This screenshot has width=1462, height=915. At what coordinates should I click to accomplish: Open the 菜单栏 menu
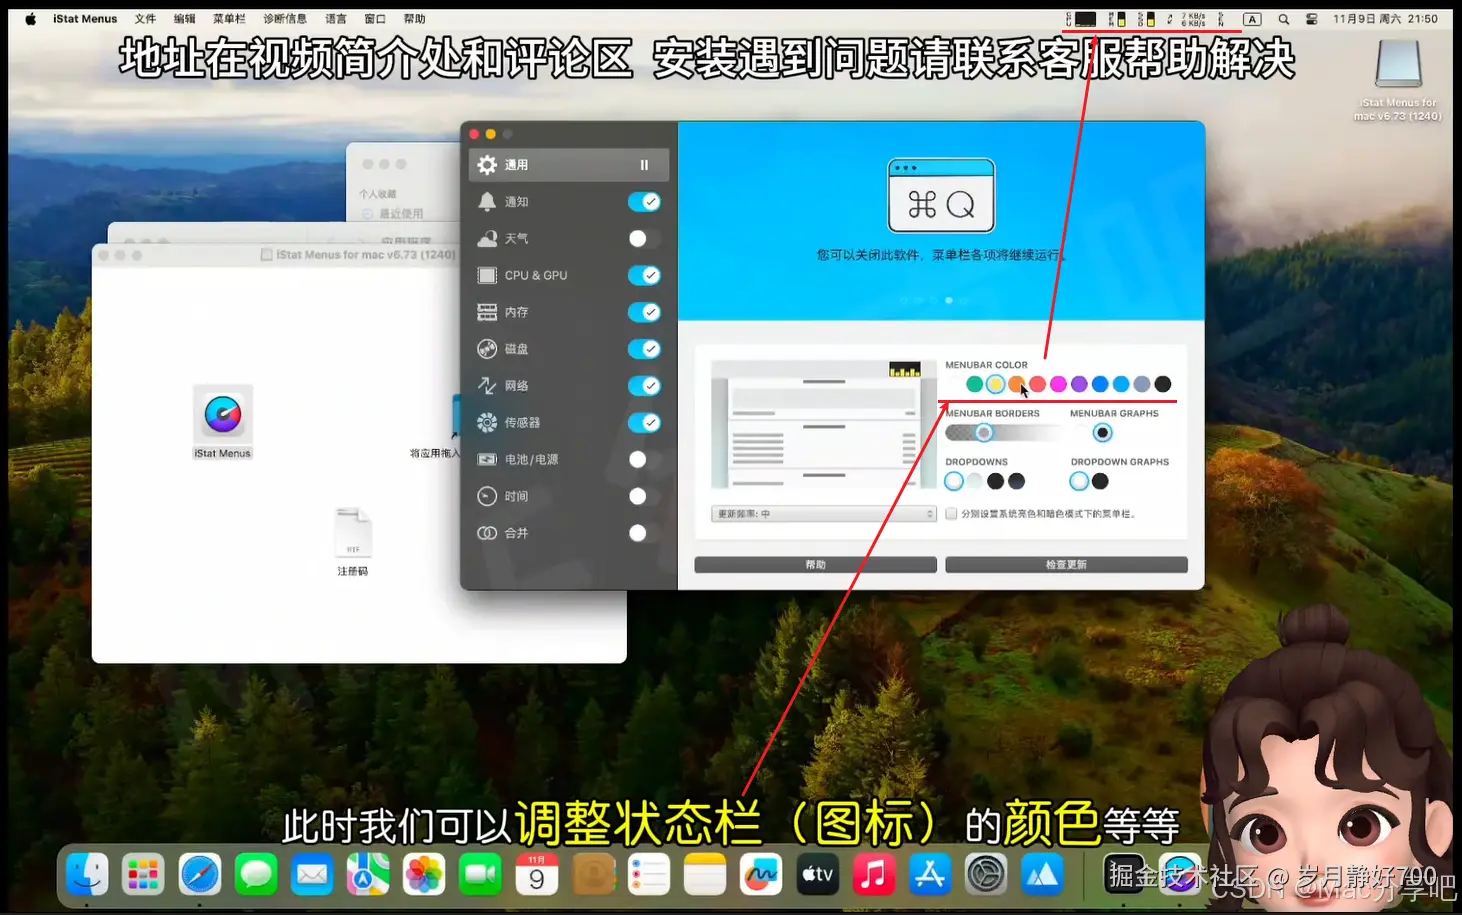pyautogui.click(x=228, y=17)
